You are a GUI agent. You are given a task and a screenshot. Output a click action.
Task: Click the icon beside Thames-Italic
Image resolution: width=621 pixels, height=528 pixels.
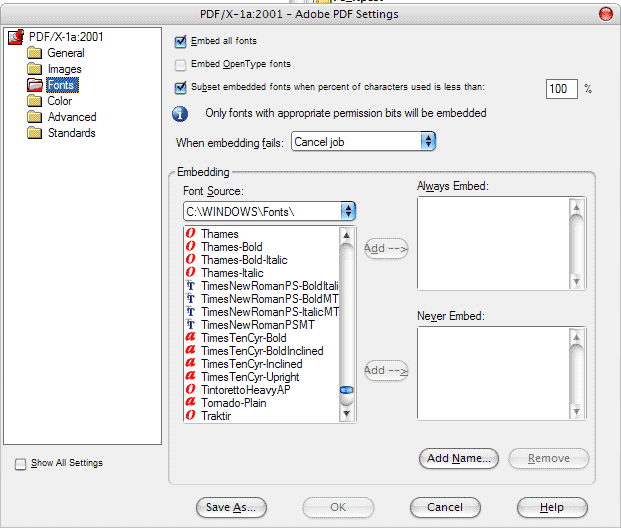pyautogui.click(x=190, y=273)
